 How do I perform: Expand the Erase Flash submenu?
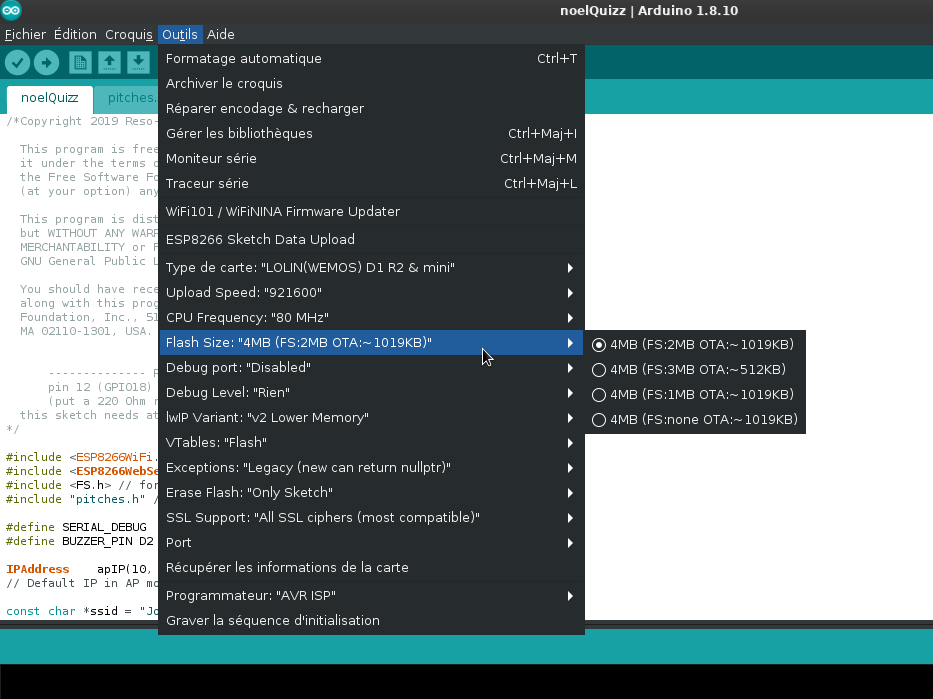371,493
